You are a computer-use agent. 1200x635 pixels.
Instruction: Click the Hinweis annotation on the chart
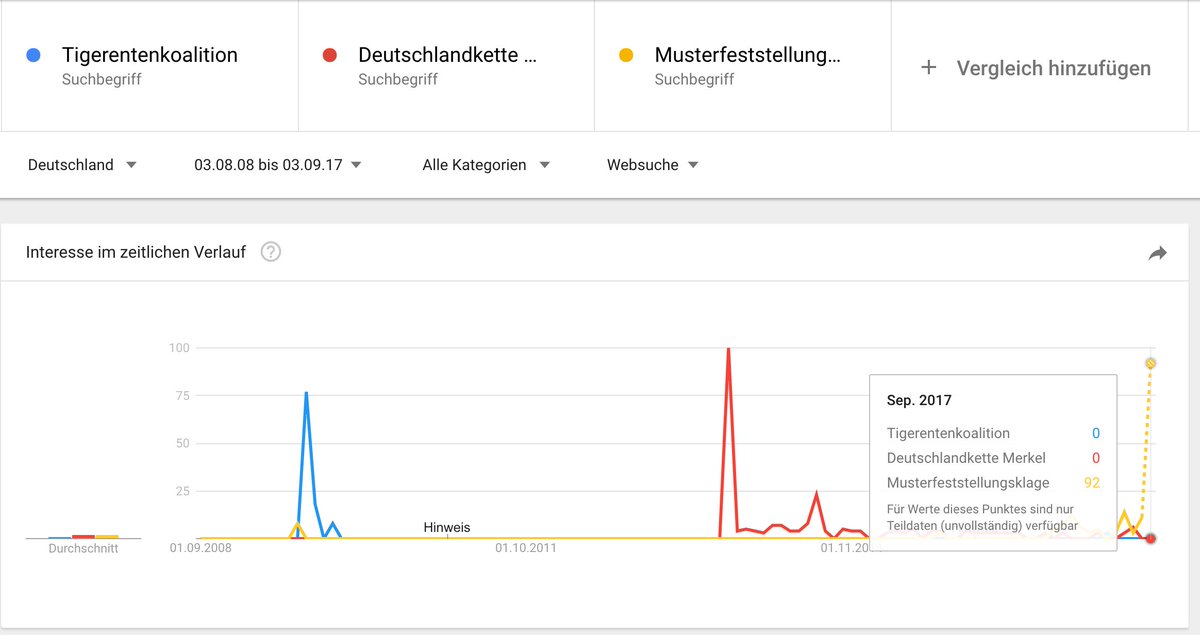tap(446, 527)
